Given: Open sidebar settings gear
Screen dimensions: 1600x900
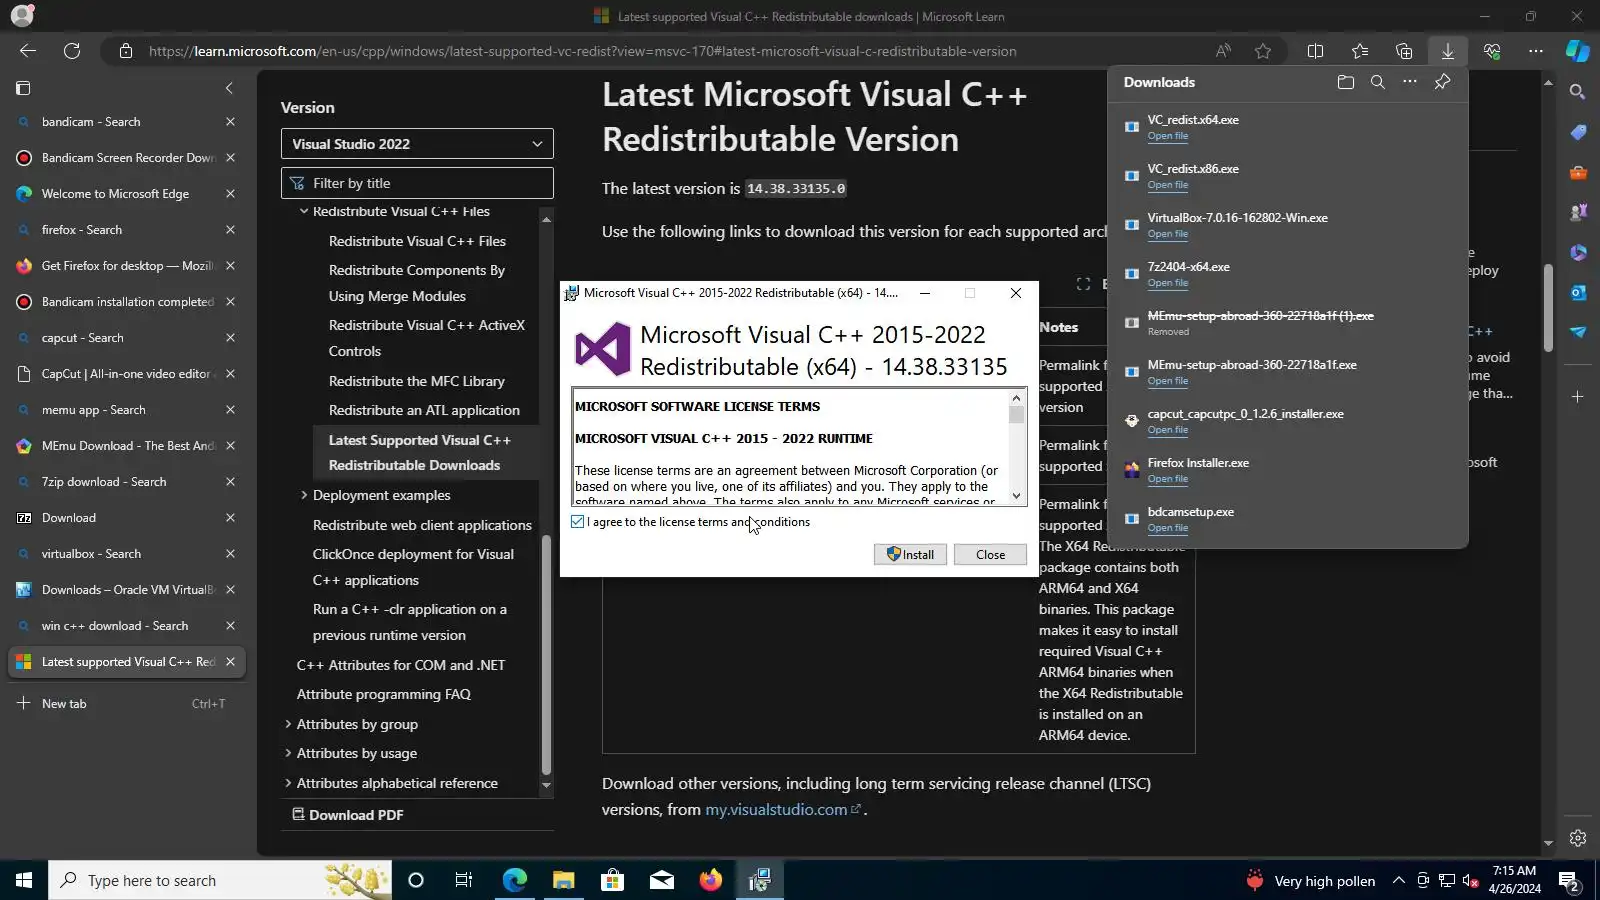Looking at the screenshot, I should (1578, 838).
